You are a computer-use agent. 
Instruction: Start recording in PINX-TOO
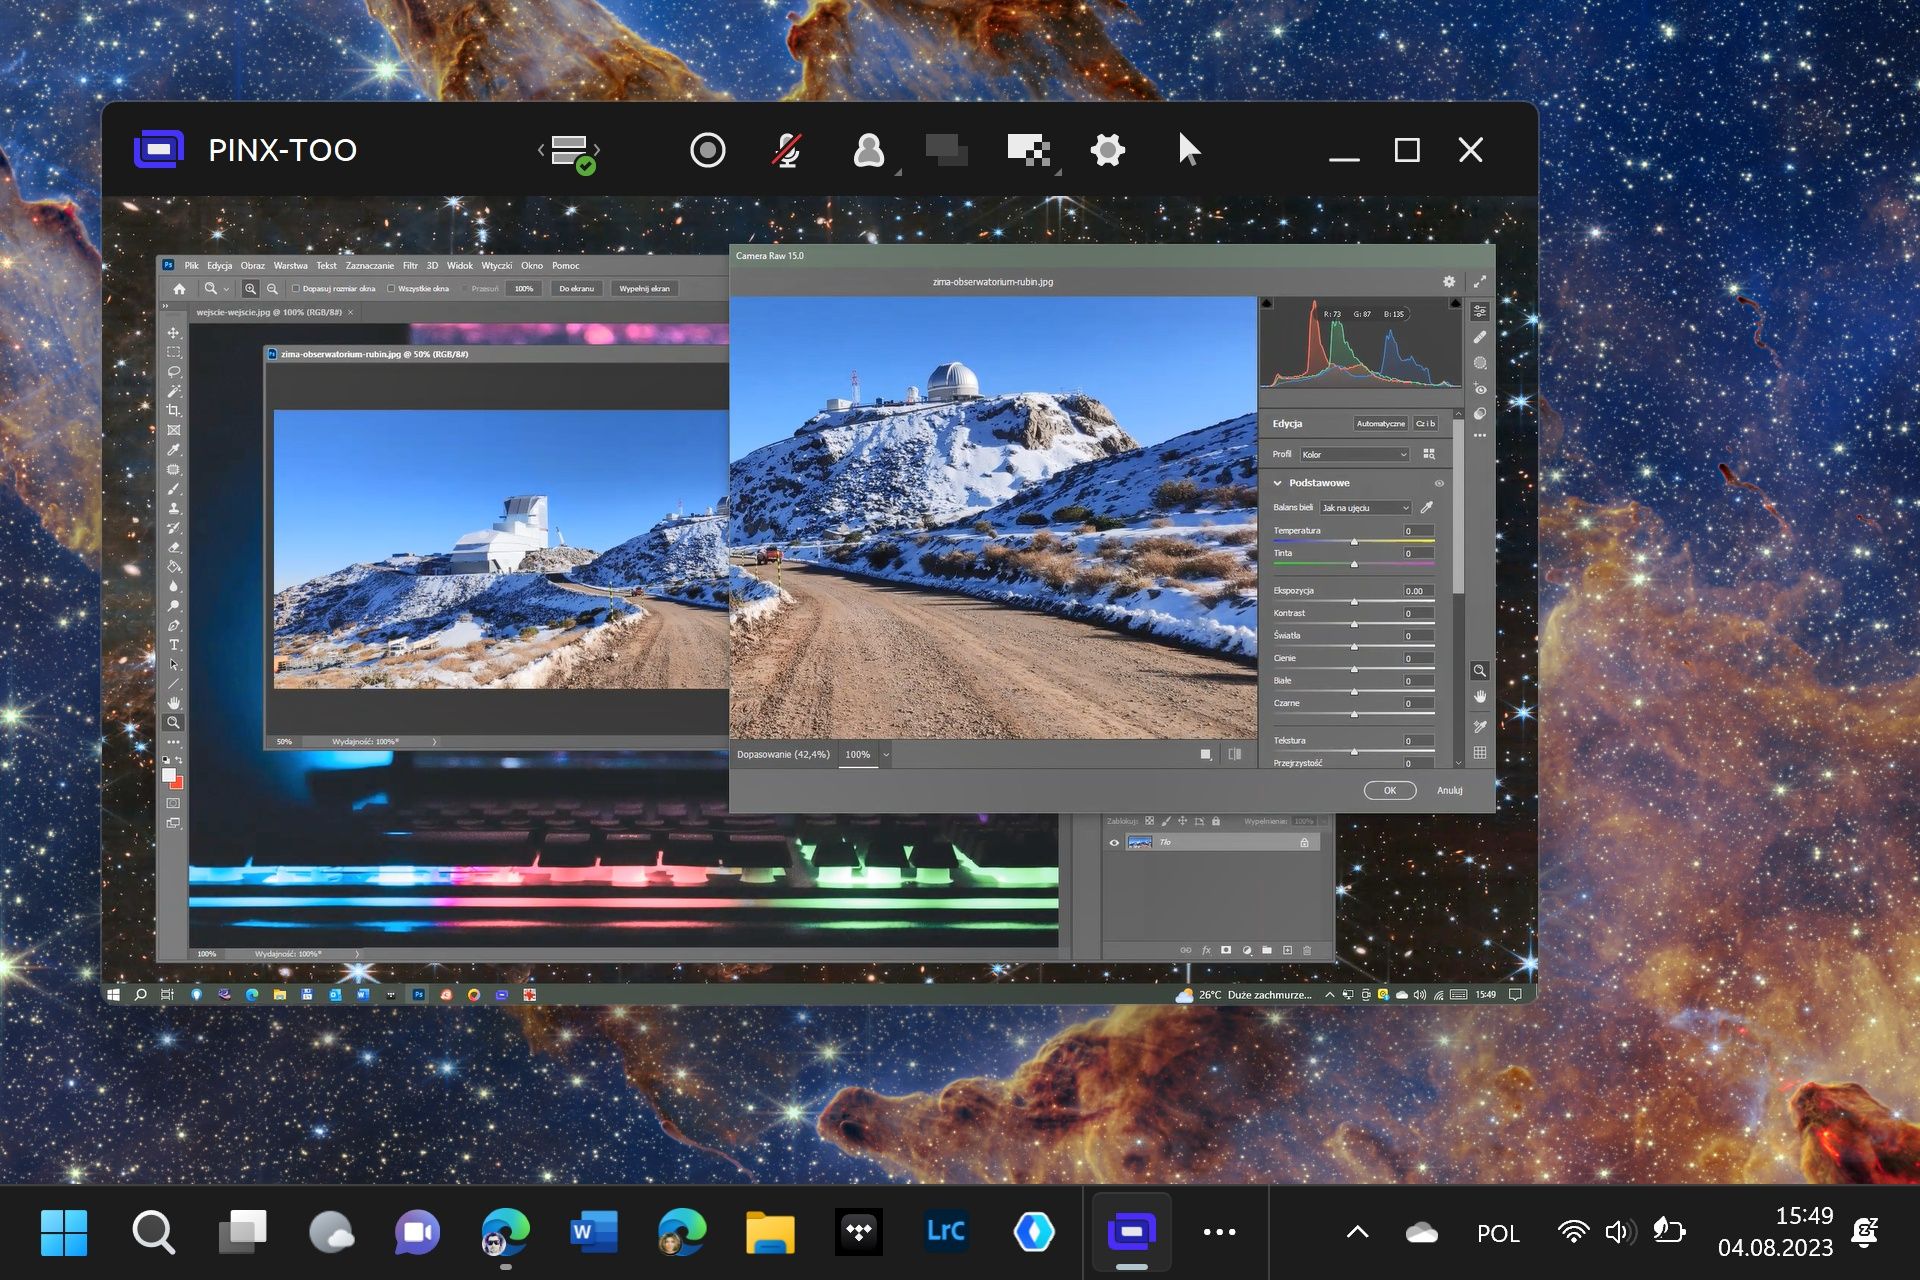pos(707,150)
